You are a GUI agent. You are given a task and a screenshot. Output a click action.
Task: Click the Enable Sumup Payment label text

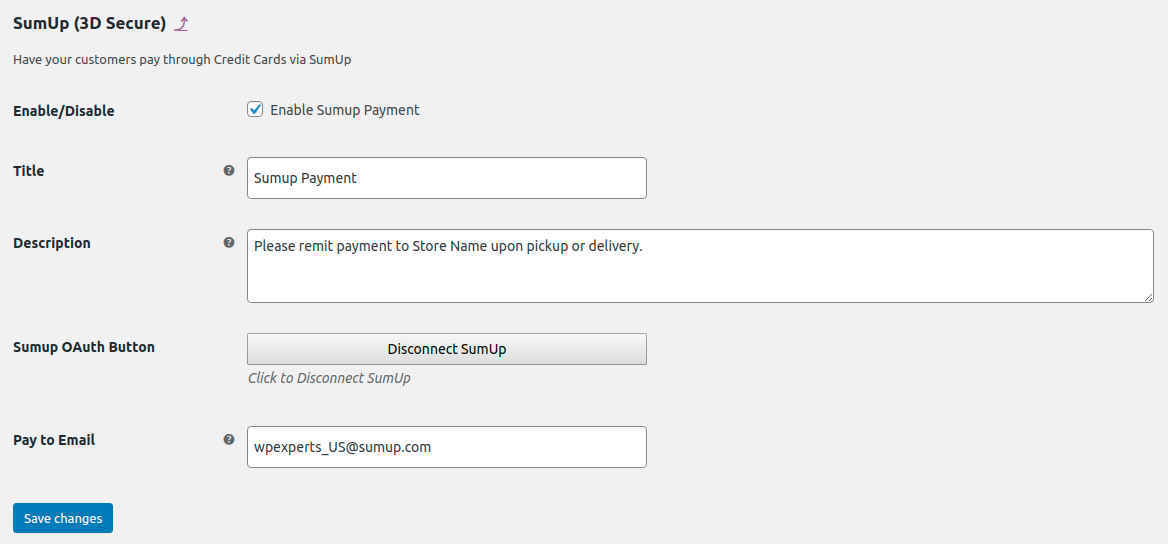(x=345, y=110)
